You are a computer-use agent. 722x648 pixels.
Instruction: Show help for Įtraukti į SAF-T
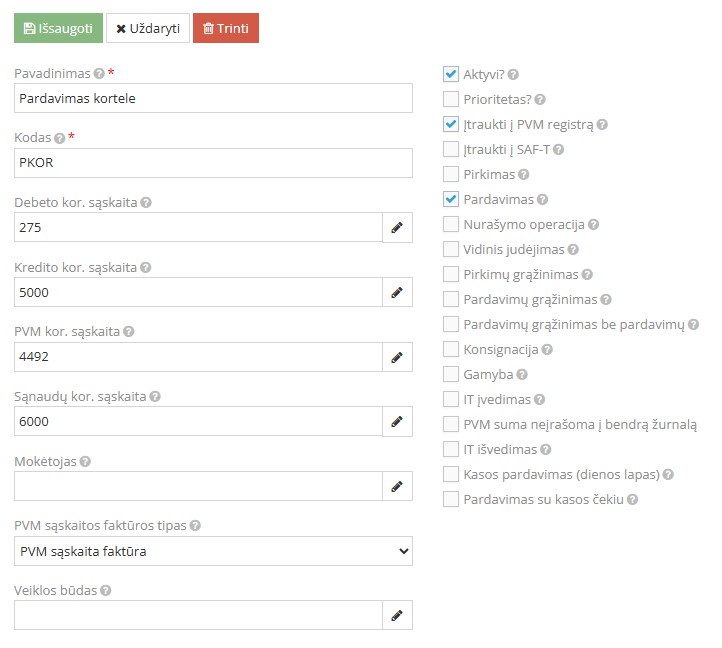click(559, 150)
